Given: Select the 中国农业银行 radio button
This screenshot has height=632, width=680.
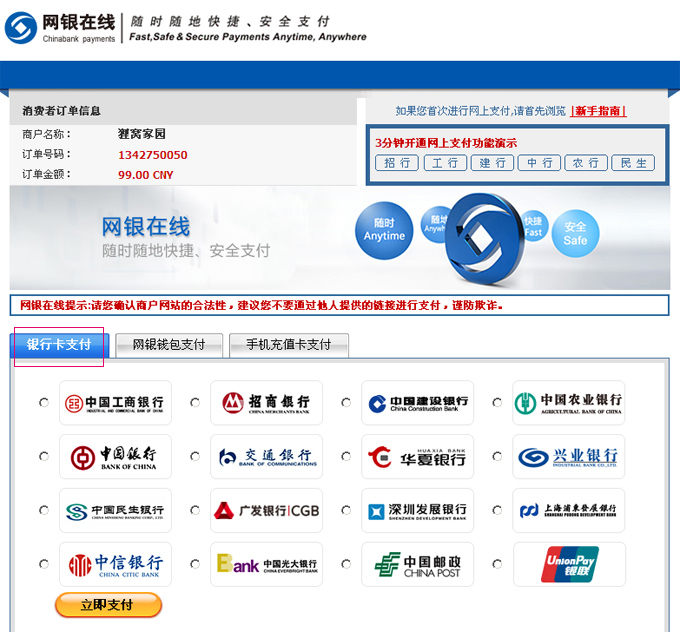Looking at the screenshot, I should pyautogui.click(x=497, y=403).
